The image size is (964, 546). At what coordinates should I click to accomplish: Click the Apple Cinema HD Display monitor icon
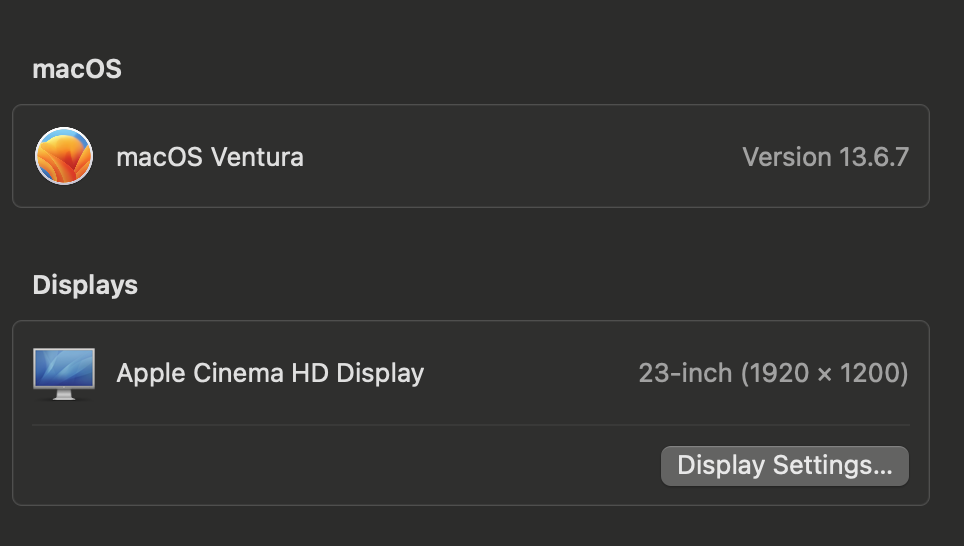(64, 373)
